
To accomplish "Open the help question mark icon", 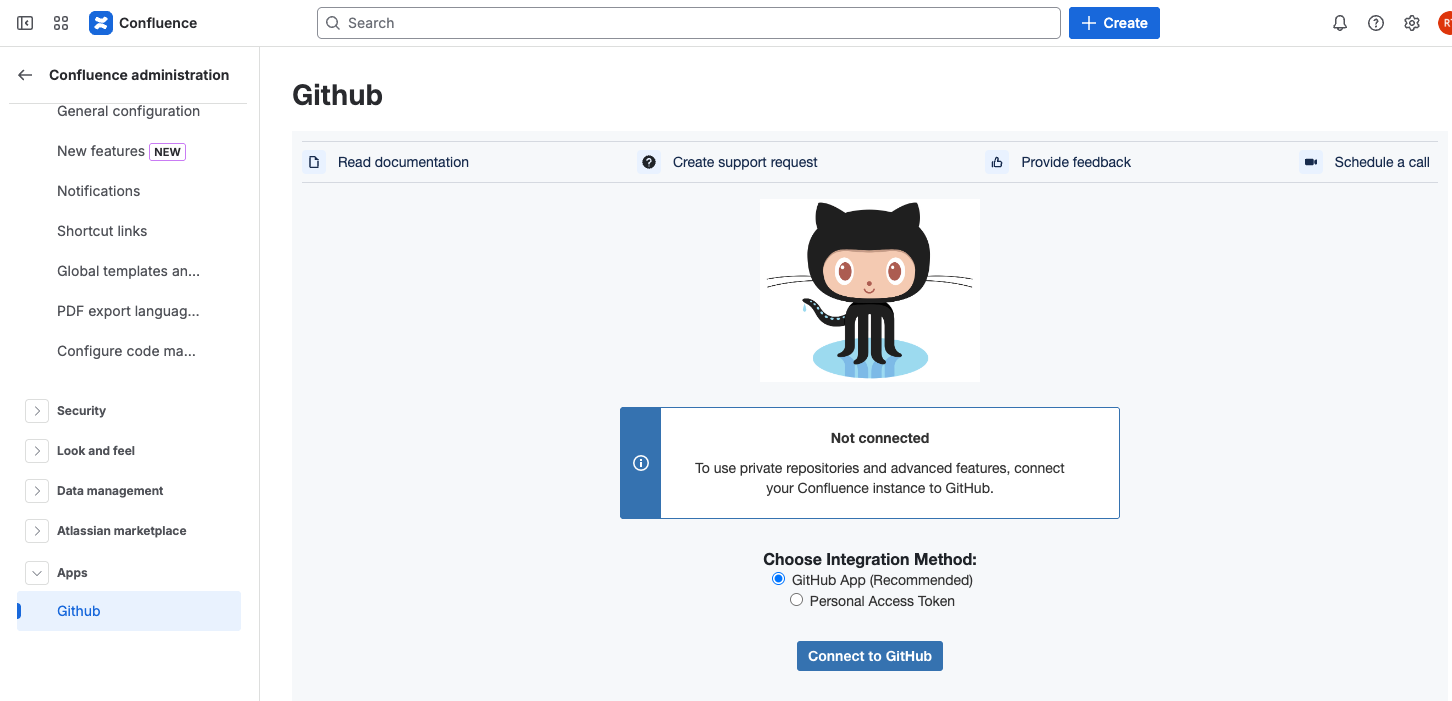I will pyautogui.click(x=1376, y=23).
